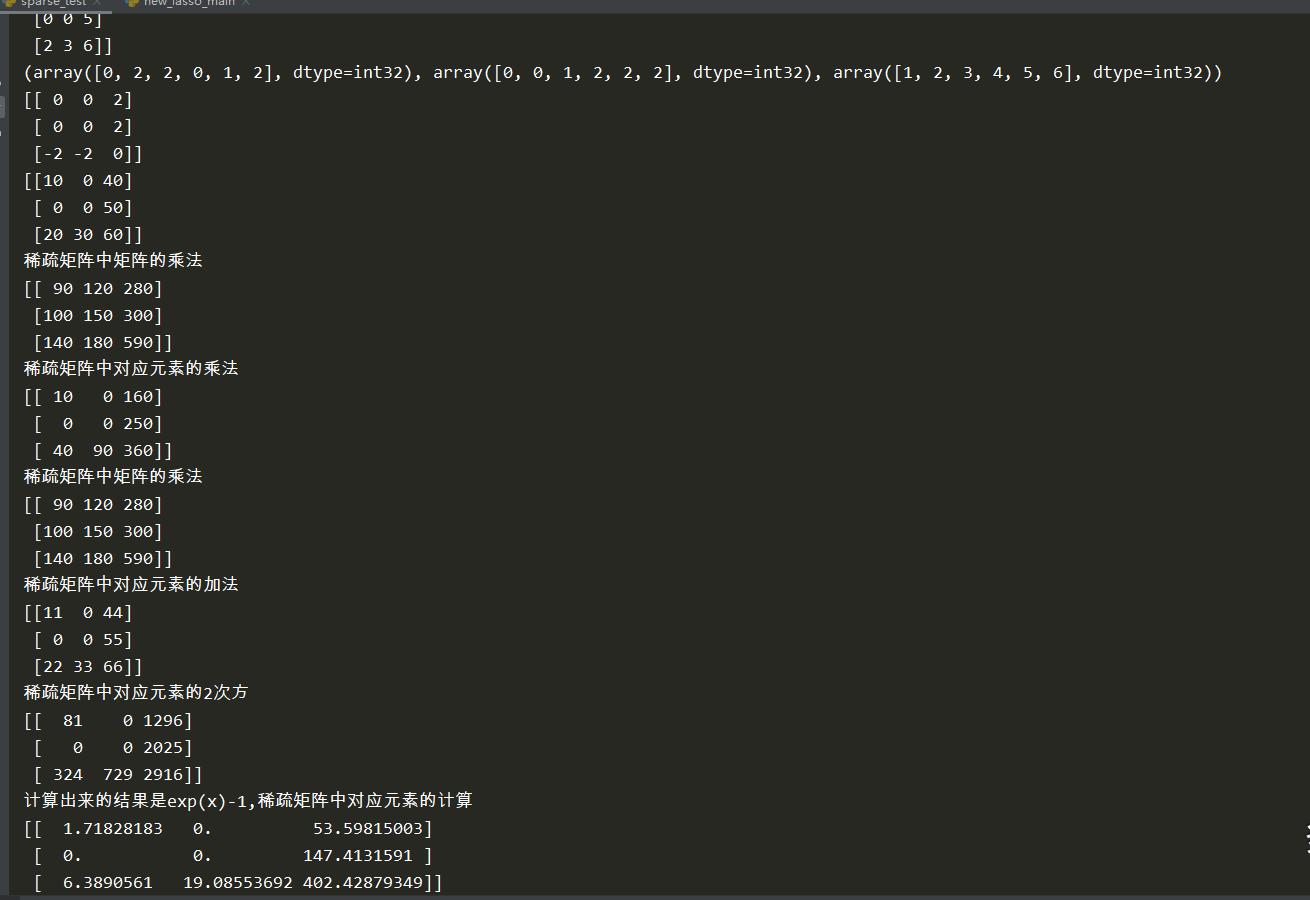This screenshot has height=900, width=1310.
Task: Click the Python icon on sparse_test tab
Action: point(8,3)
